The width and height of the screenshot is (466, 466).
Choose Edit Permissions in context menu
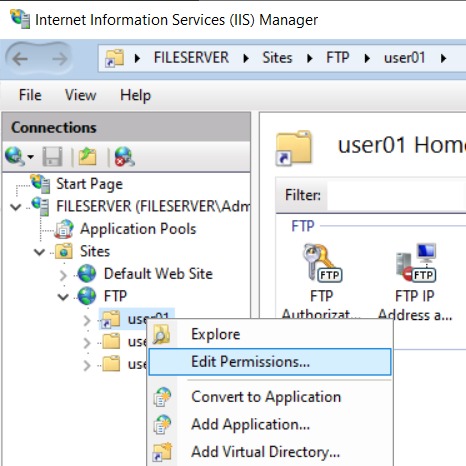pos(270,362)
